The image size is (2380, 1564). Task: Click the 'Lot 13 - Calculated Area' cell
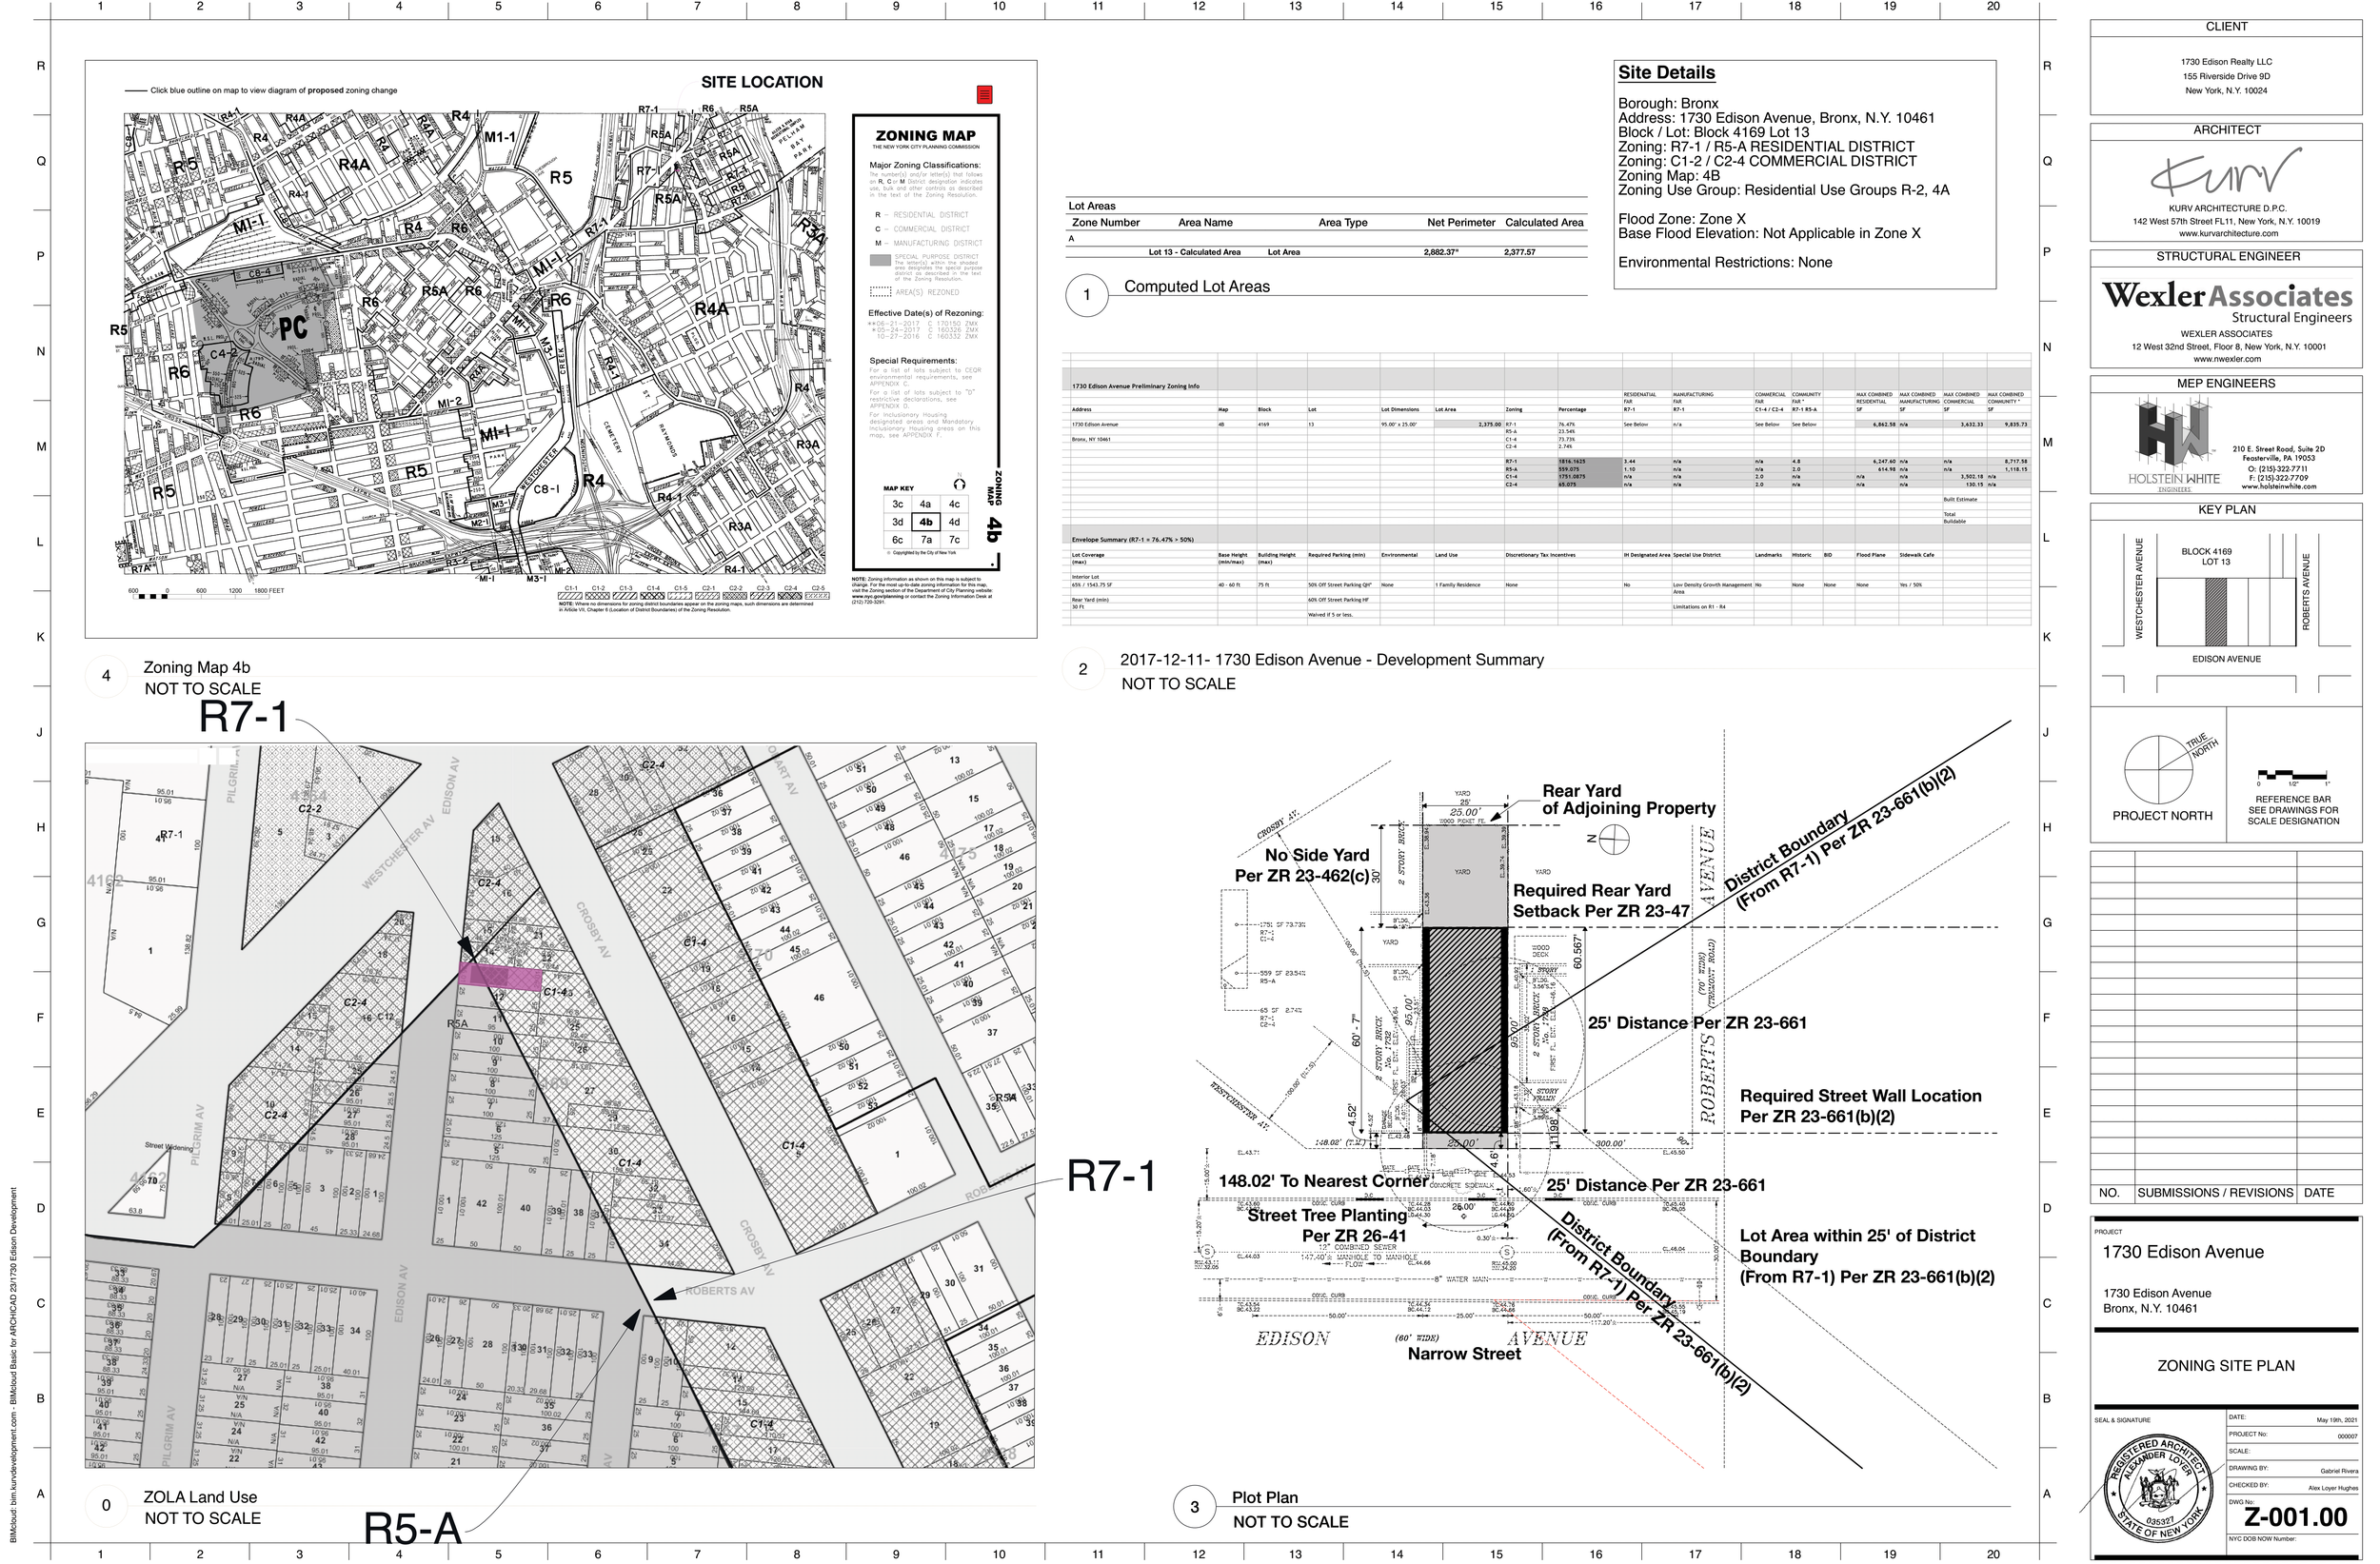pos(1194,253)
